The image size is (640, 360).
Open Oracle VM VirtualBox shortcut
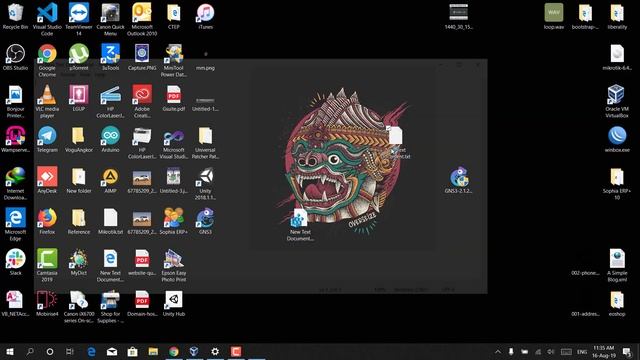[x=617, y=101]
